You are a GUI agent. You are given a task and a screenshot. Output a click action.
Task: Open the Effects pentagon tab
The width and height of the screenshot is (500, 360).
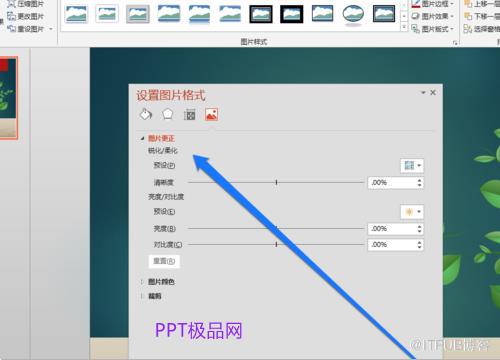pos(168,115)
